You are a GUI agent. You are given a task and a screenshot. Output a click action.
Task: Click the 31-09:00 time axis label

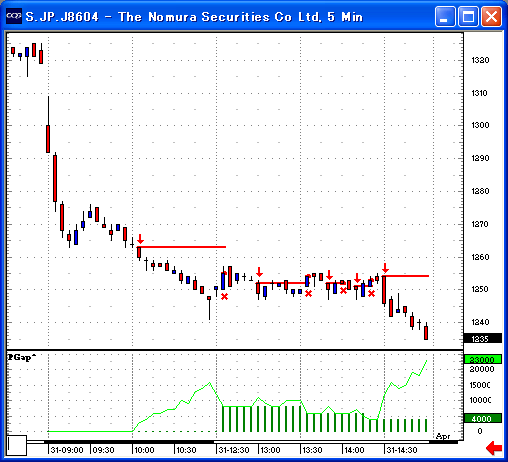[x=67, y=450]
